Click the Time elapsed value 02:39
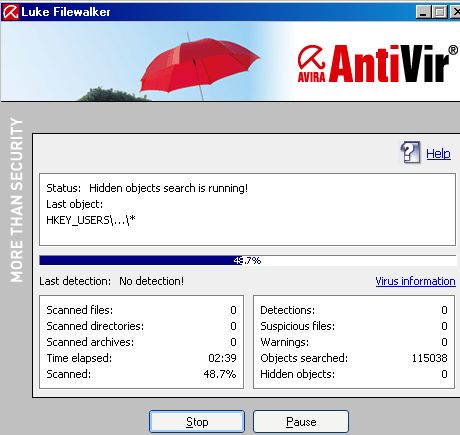The height and width of the screenshot is (435, 460). click(222, 358)
